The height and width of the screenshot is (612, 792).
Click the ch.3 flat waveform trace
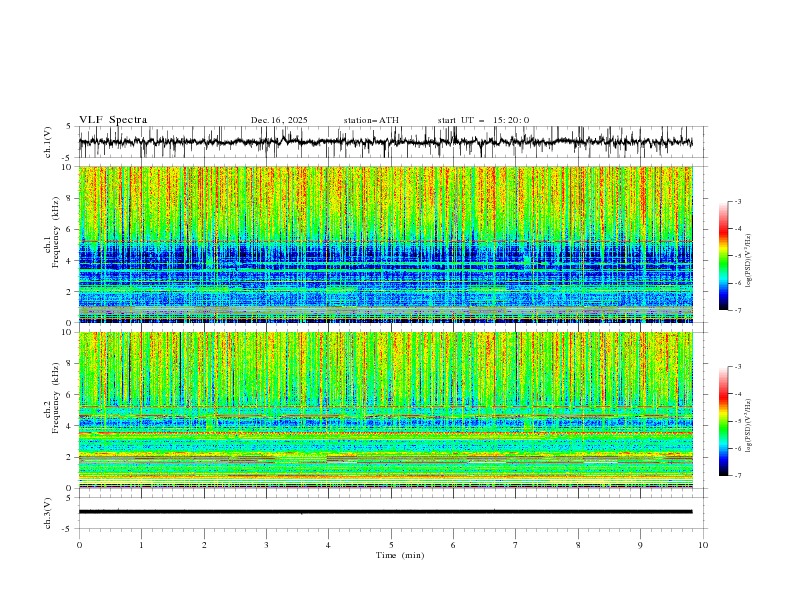click(385, 512)
